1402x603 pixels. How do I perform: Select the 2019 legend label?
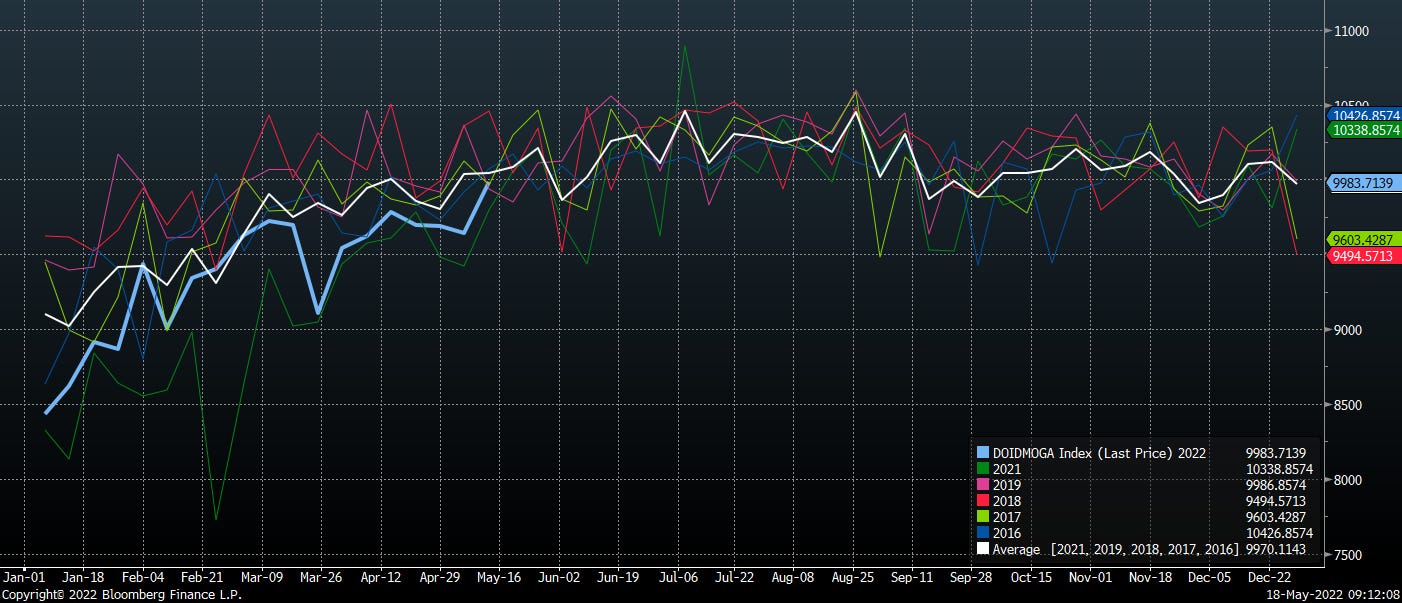tap(1007, 485)
